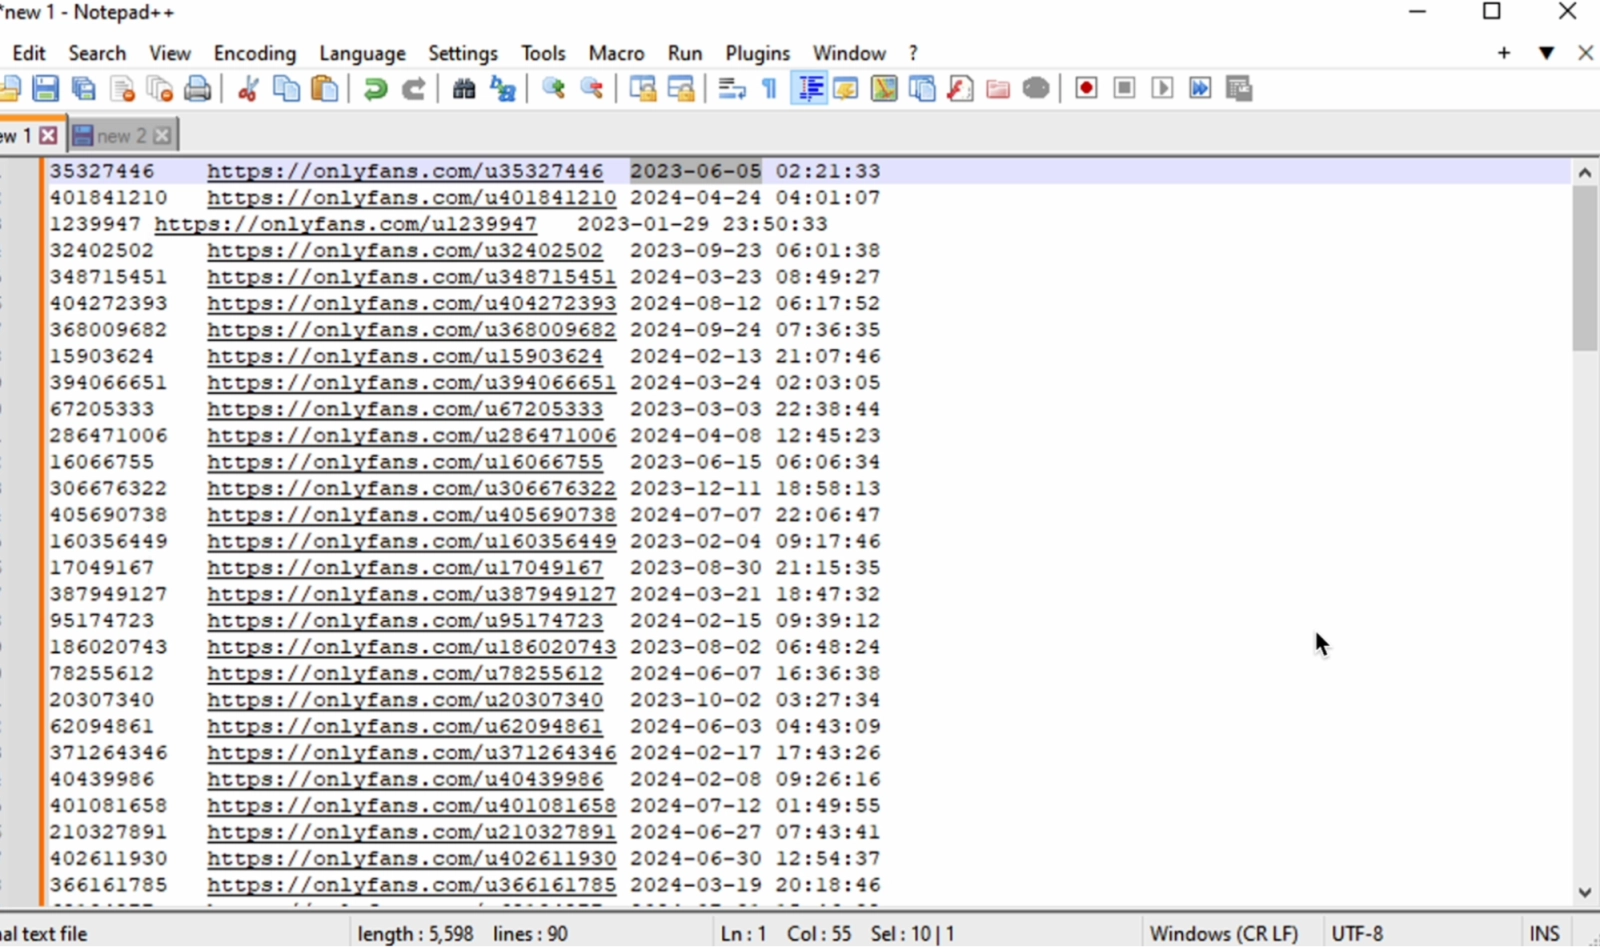Open the Folder as Workspace icon

coord(998,89)
